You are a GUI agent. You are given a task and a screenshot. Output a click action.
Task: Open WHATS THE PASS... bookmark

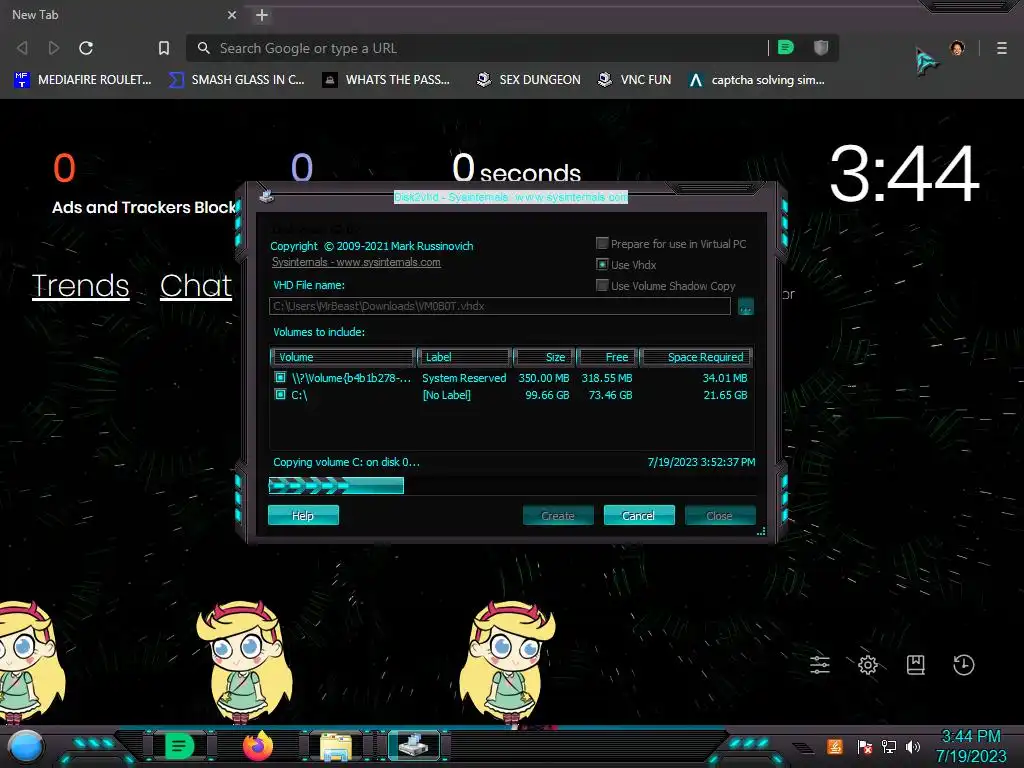[387, 80]
